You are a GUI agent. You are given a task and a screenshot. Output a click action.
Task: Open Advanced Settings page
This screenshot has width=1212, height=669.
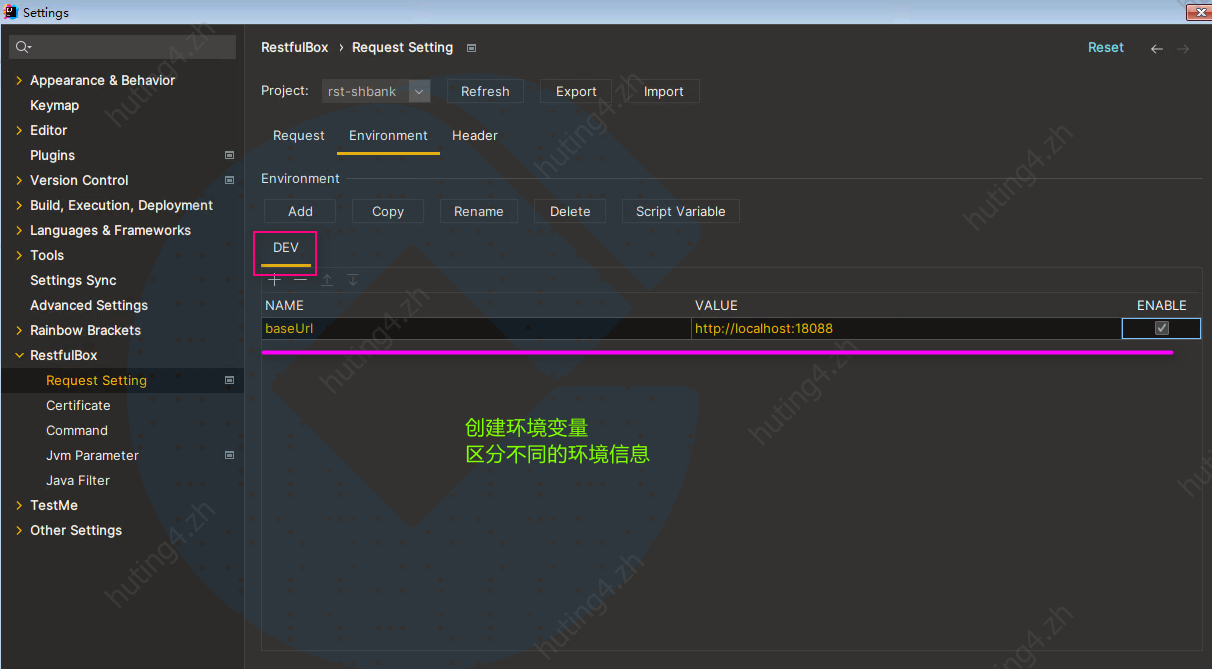[x=89, y=305]
